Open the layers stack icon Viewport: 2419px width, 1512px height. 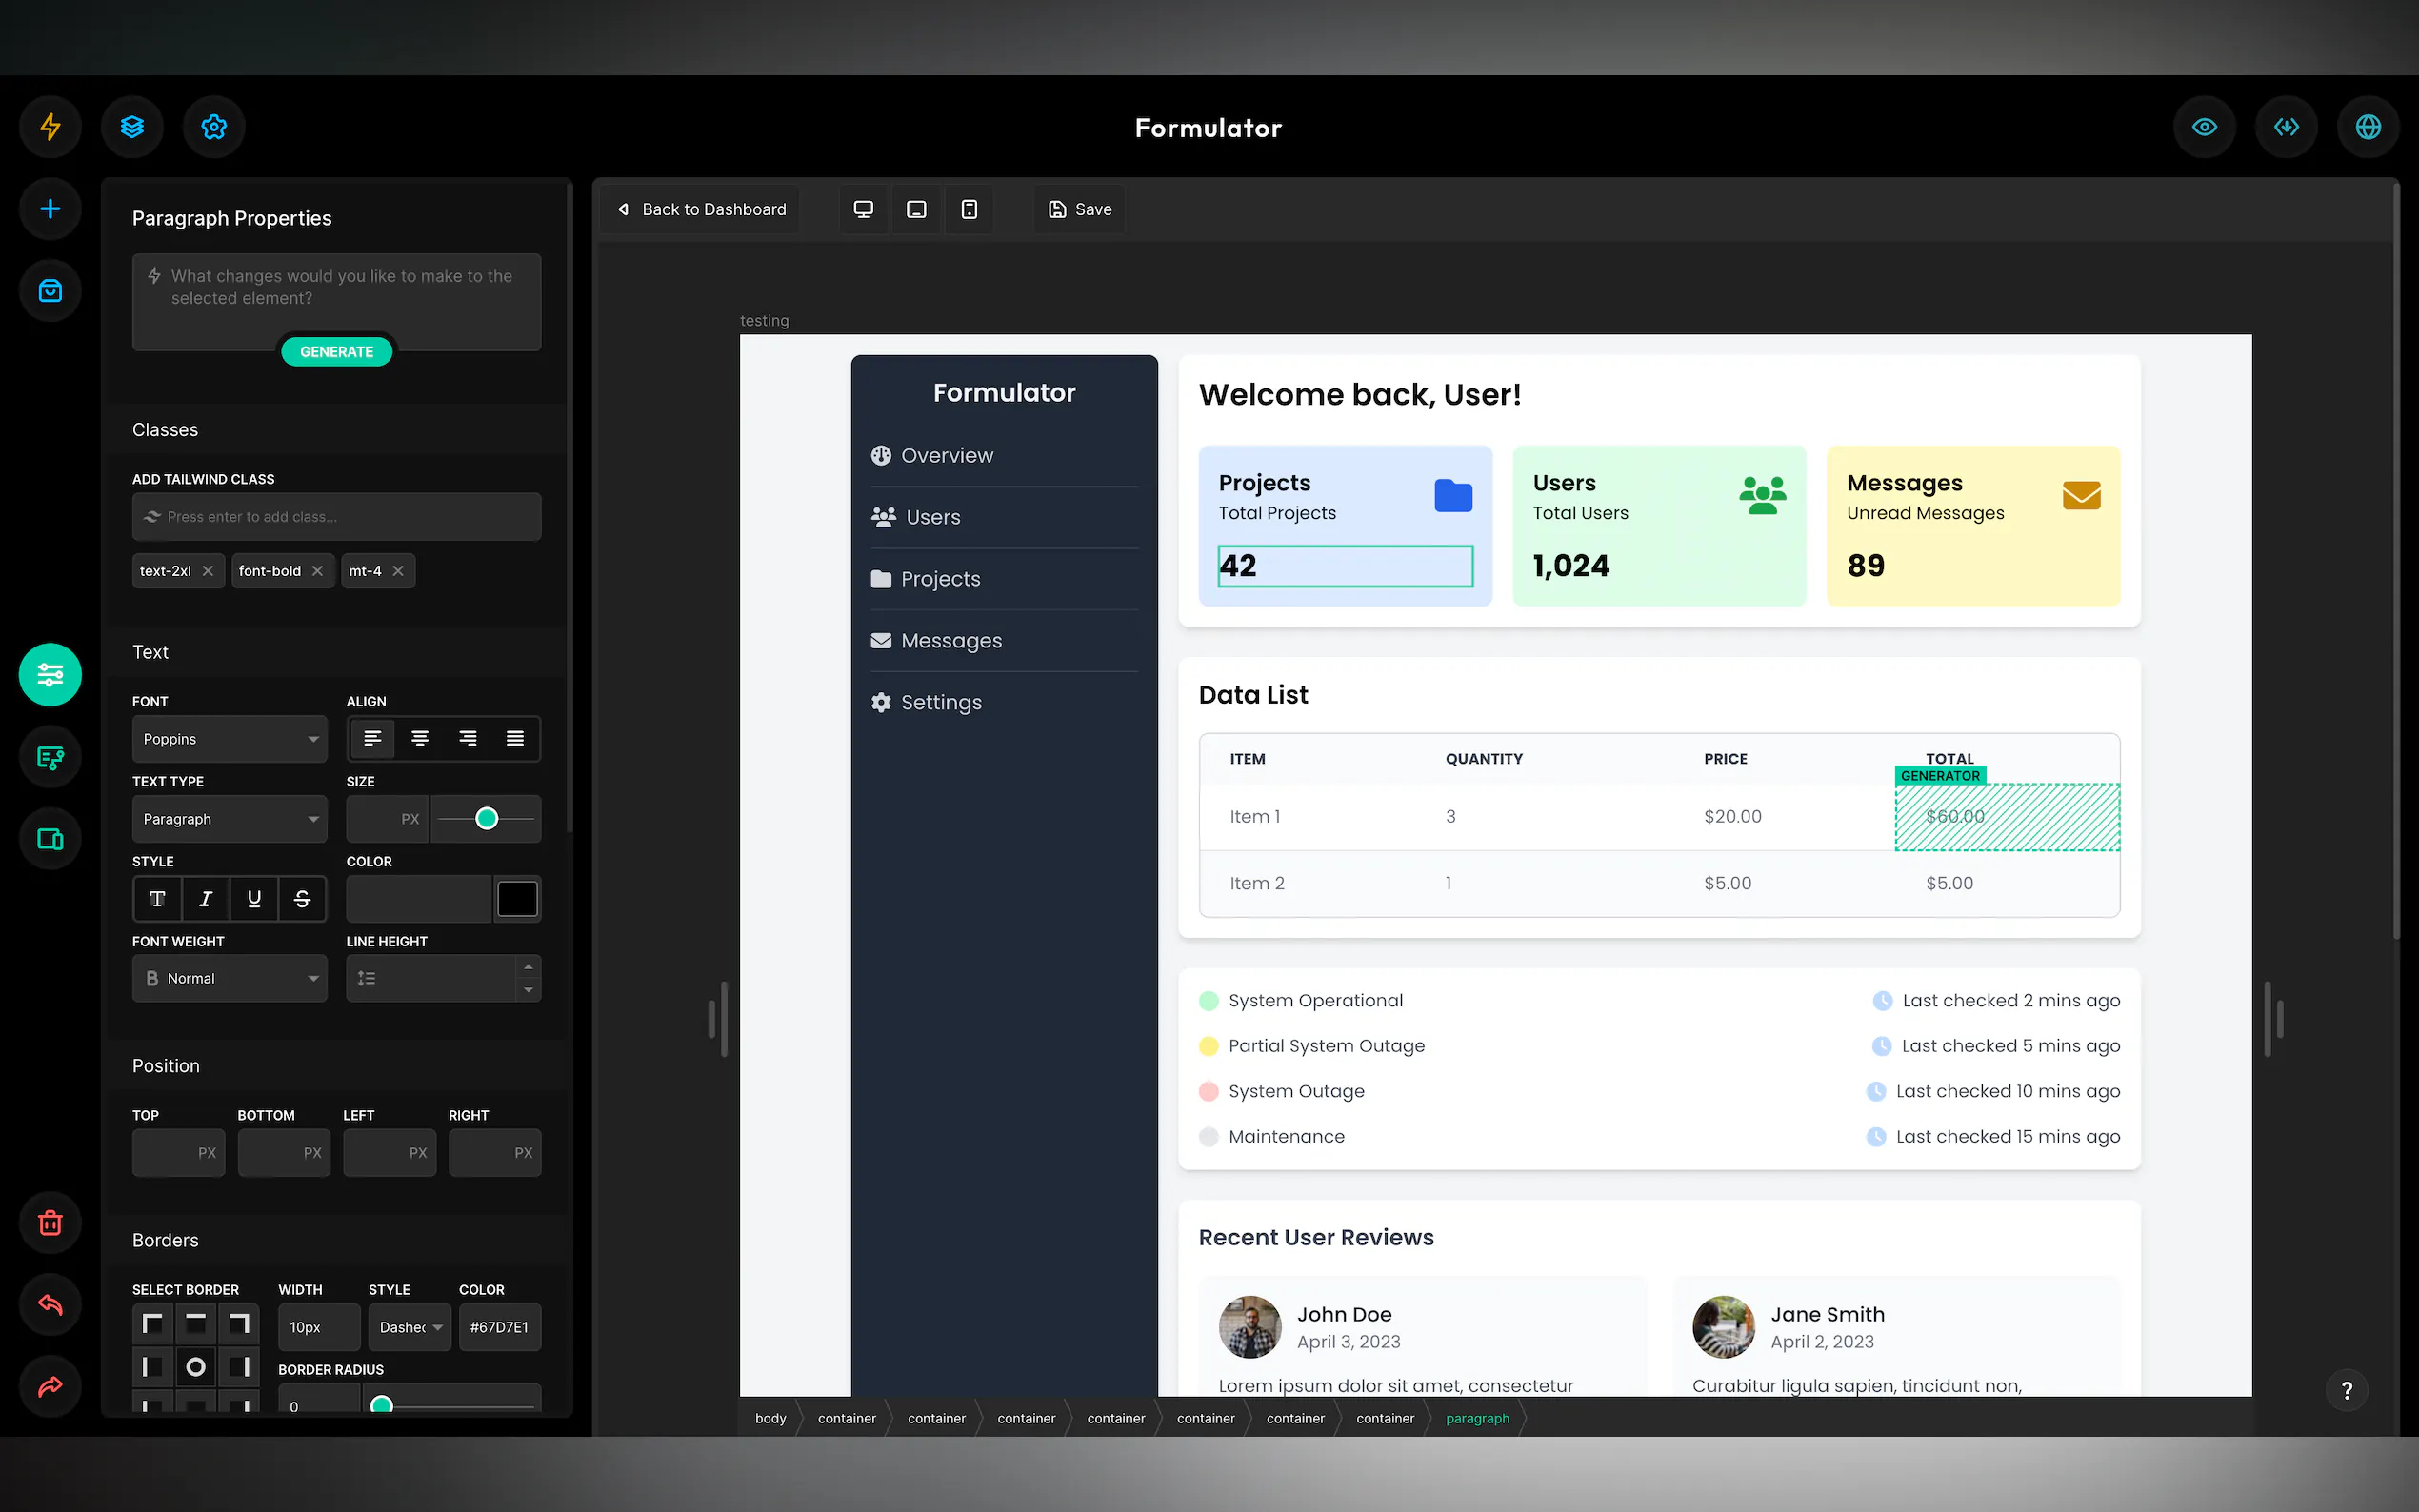[132, 127]
